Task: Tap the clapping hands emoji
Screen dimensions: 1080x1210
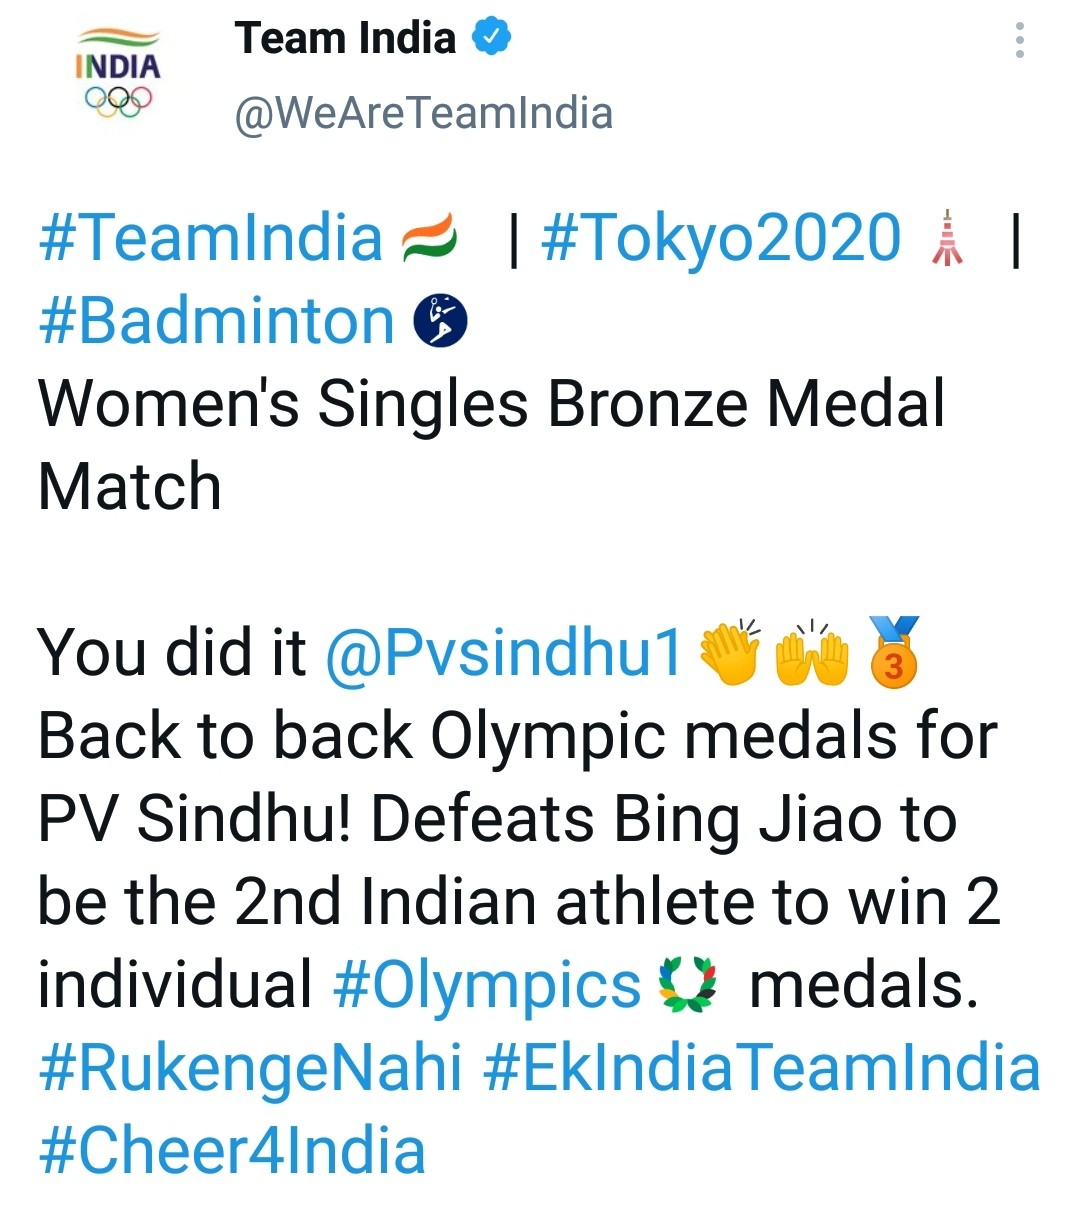Action: coord(729,653)
